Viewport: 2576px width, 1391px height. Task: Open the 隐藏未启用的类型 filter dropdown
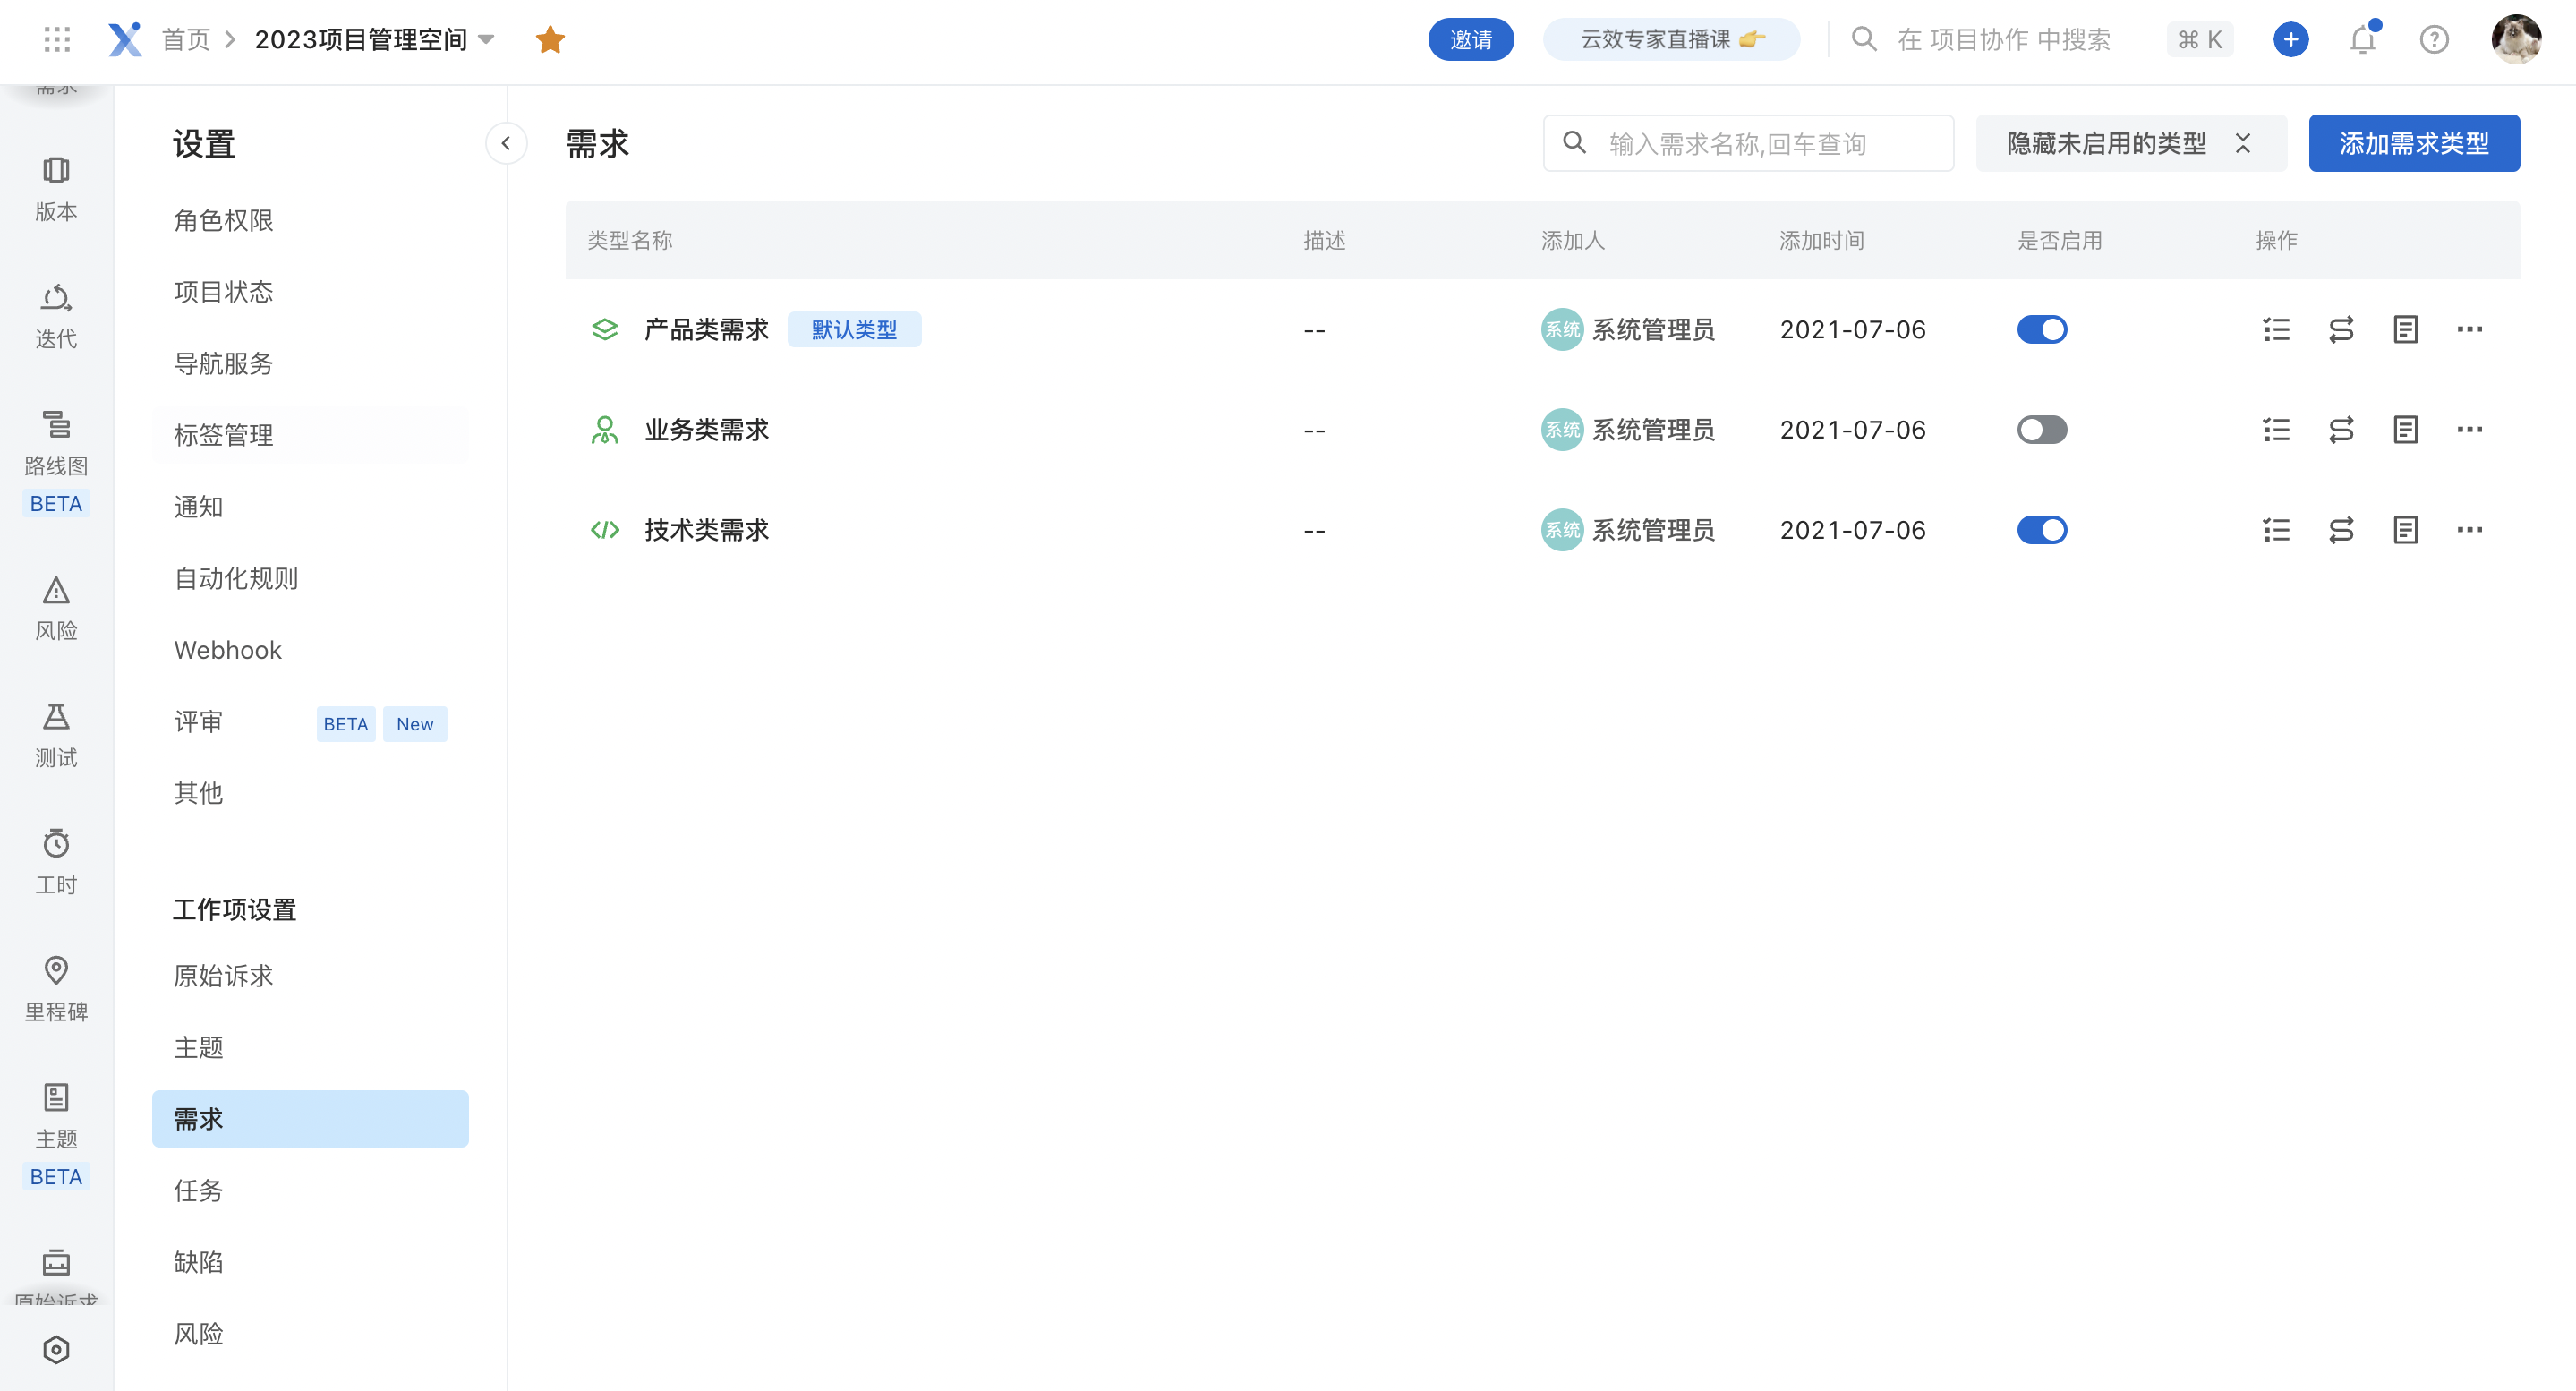[2130, 143]
